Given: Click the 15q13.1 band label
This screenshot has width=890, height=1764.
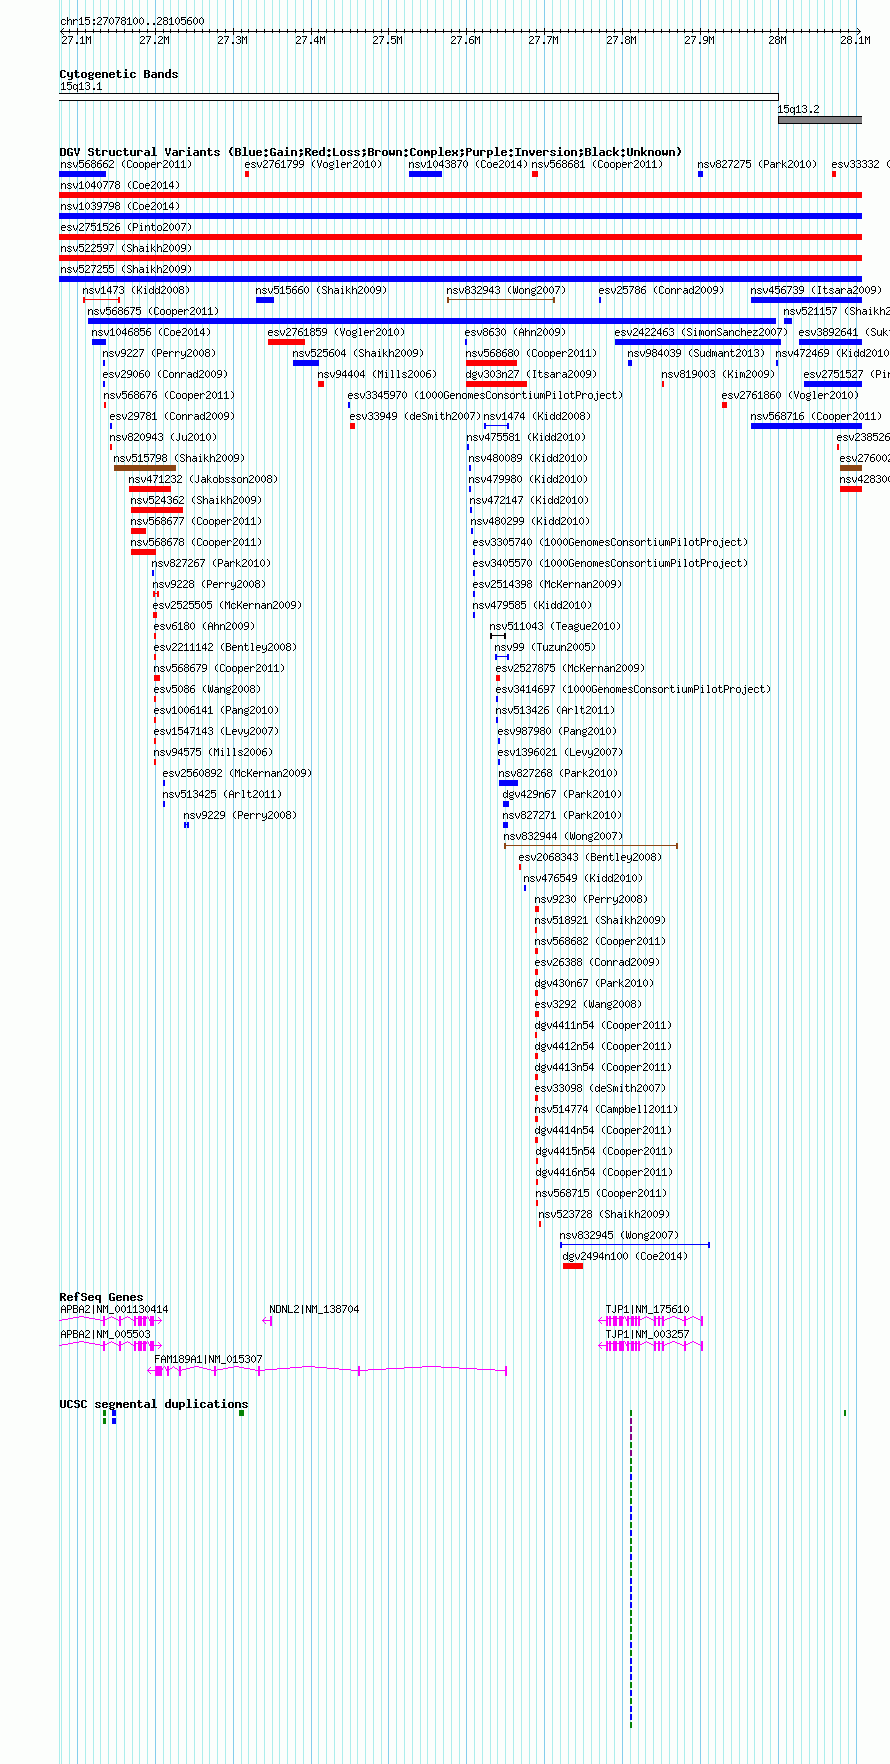Looking at the screenshot, I should [81, 86].
